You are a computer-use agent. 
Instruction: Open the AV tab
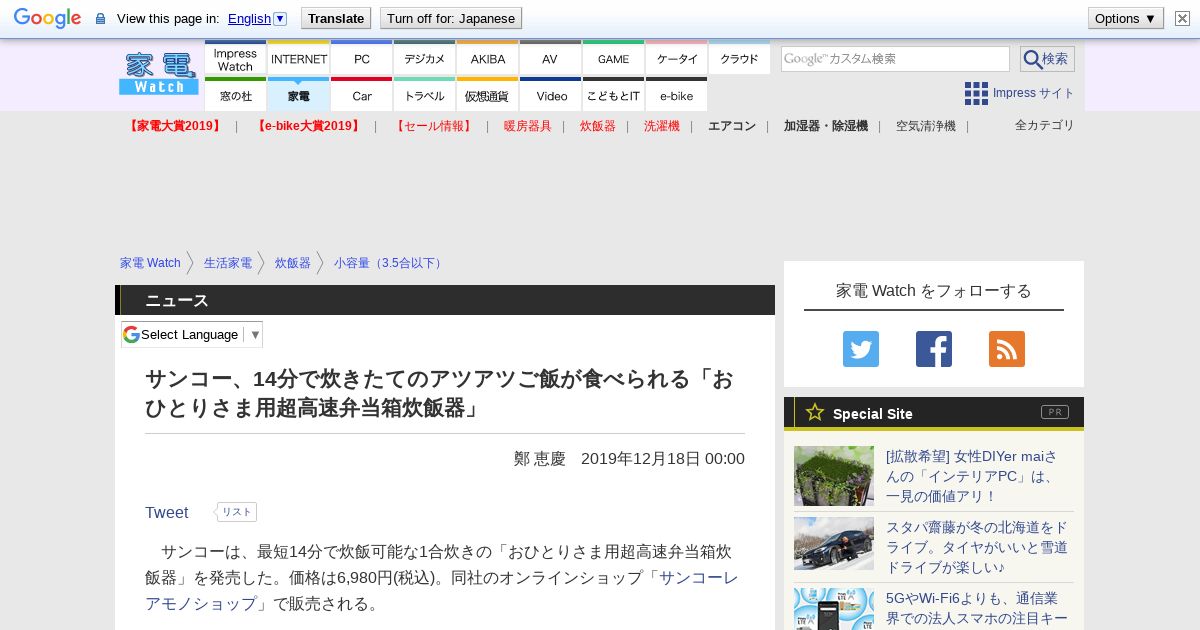550,59
